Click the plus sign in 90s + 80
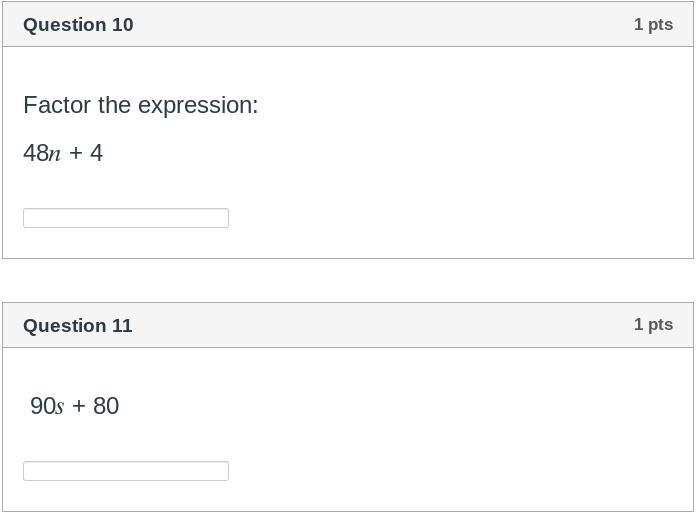698x527 pixels. [x=79, y=407]
